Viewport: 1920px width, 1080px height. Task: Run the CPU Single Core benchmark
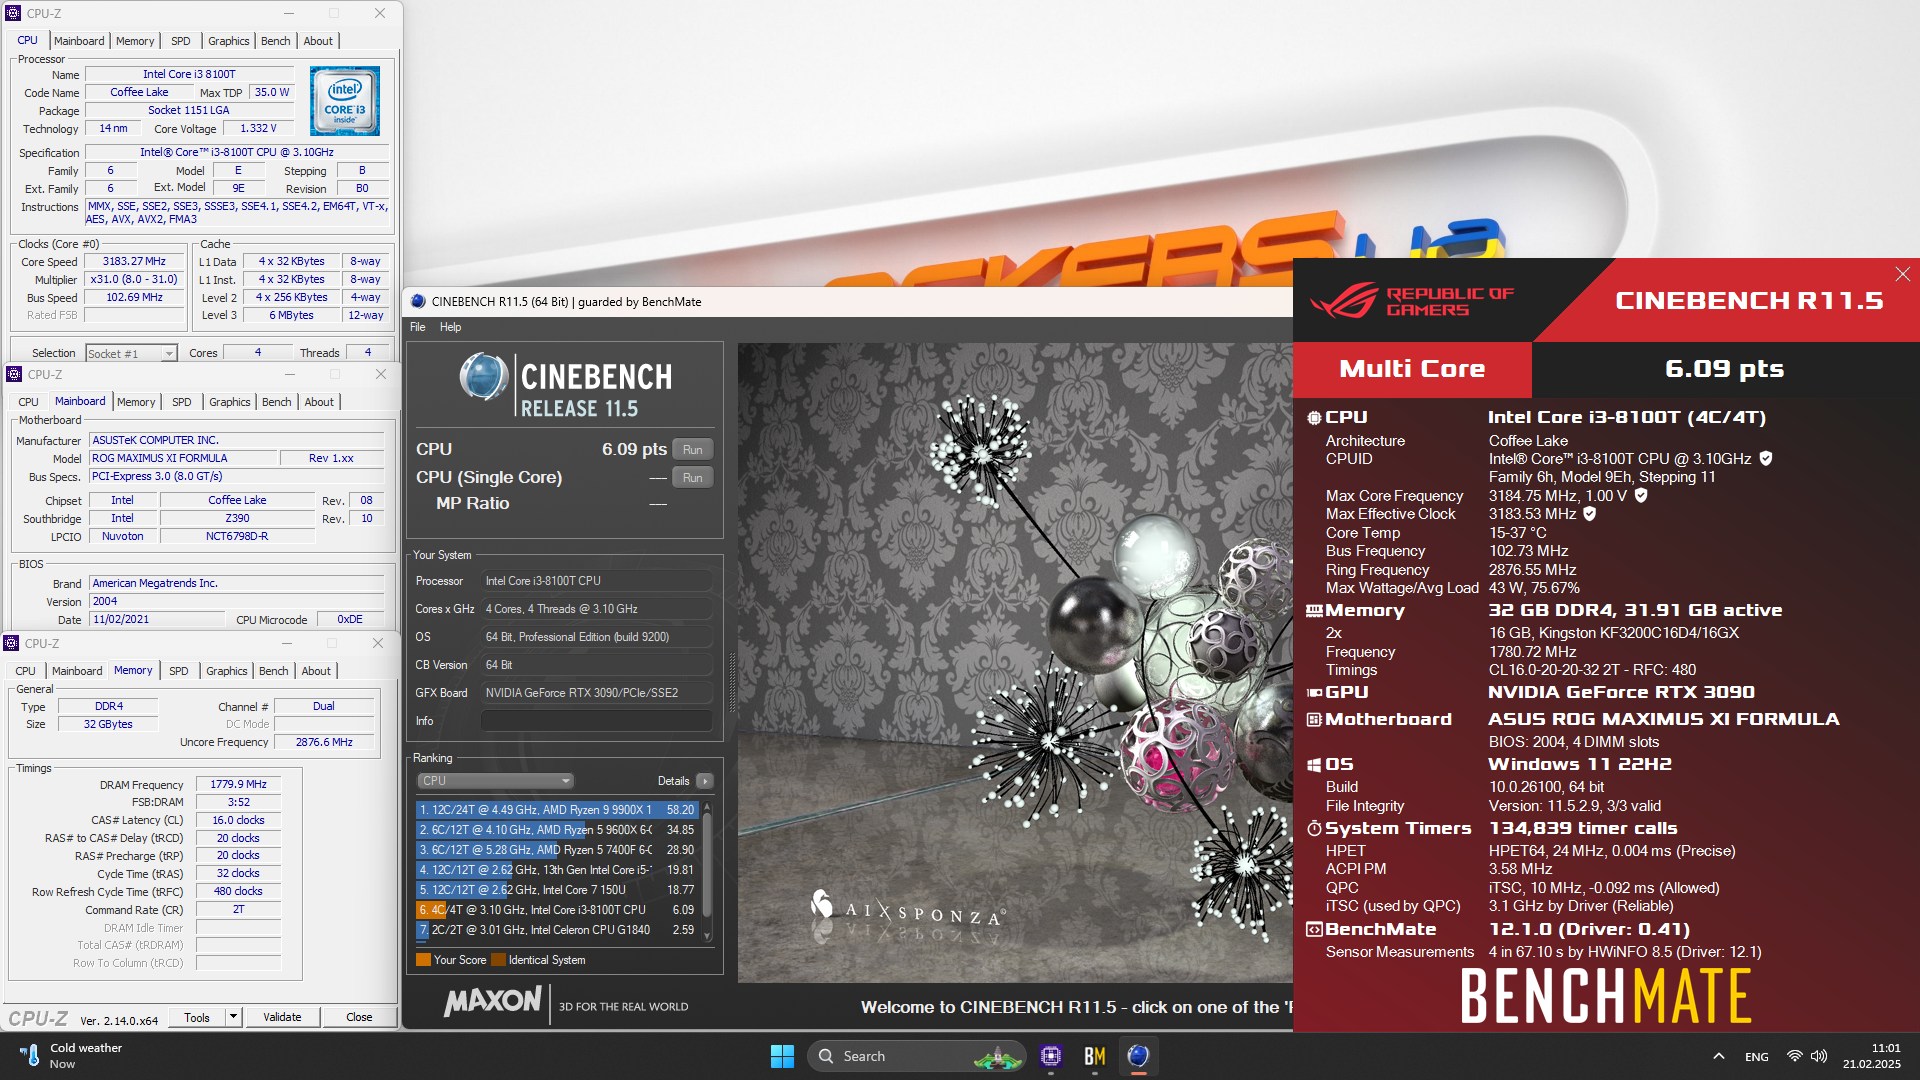coord(693,478)
